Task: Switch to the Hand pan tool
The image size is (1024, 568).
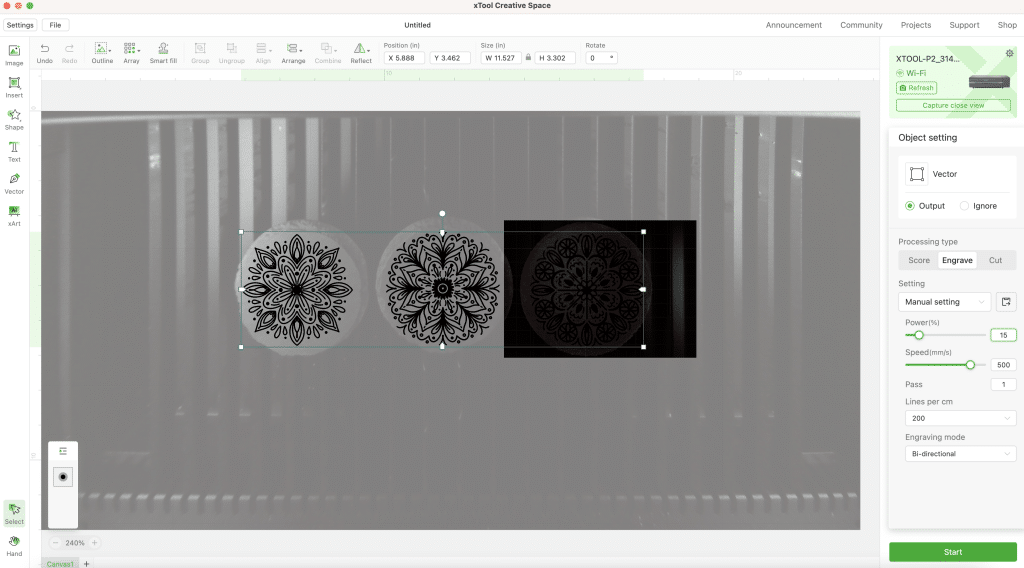Action: click(14, 546)
